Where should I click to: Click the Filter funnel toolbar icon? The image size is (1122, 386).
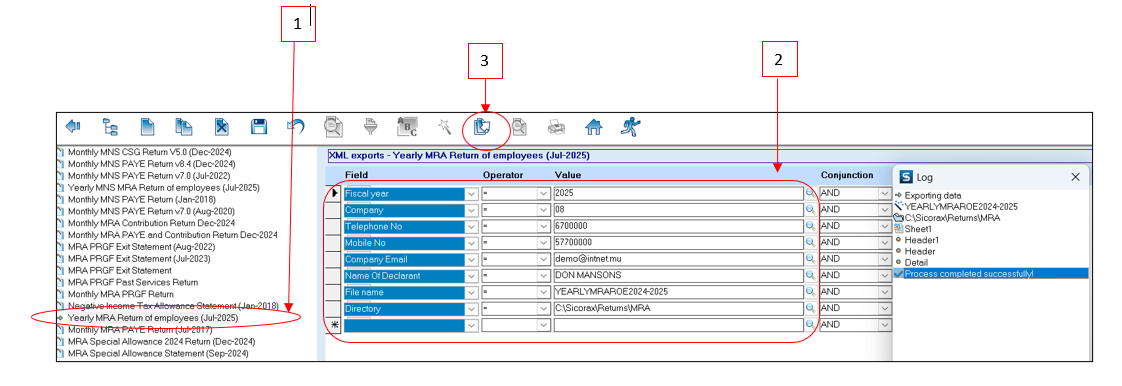pyautogui.click(x=370, y=127)
